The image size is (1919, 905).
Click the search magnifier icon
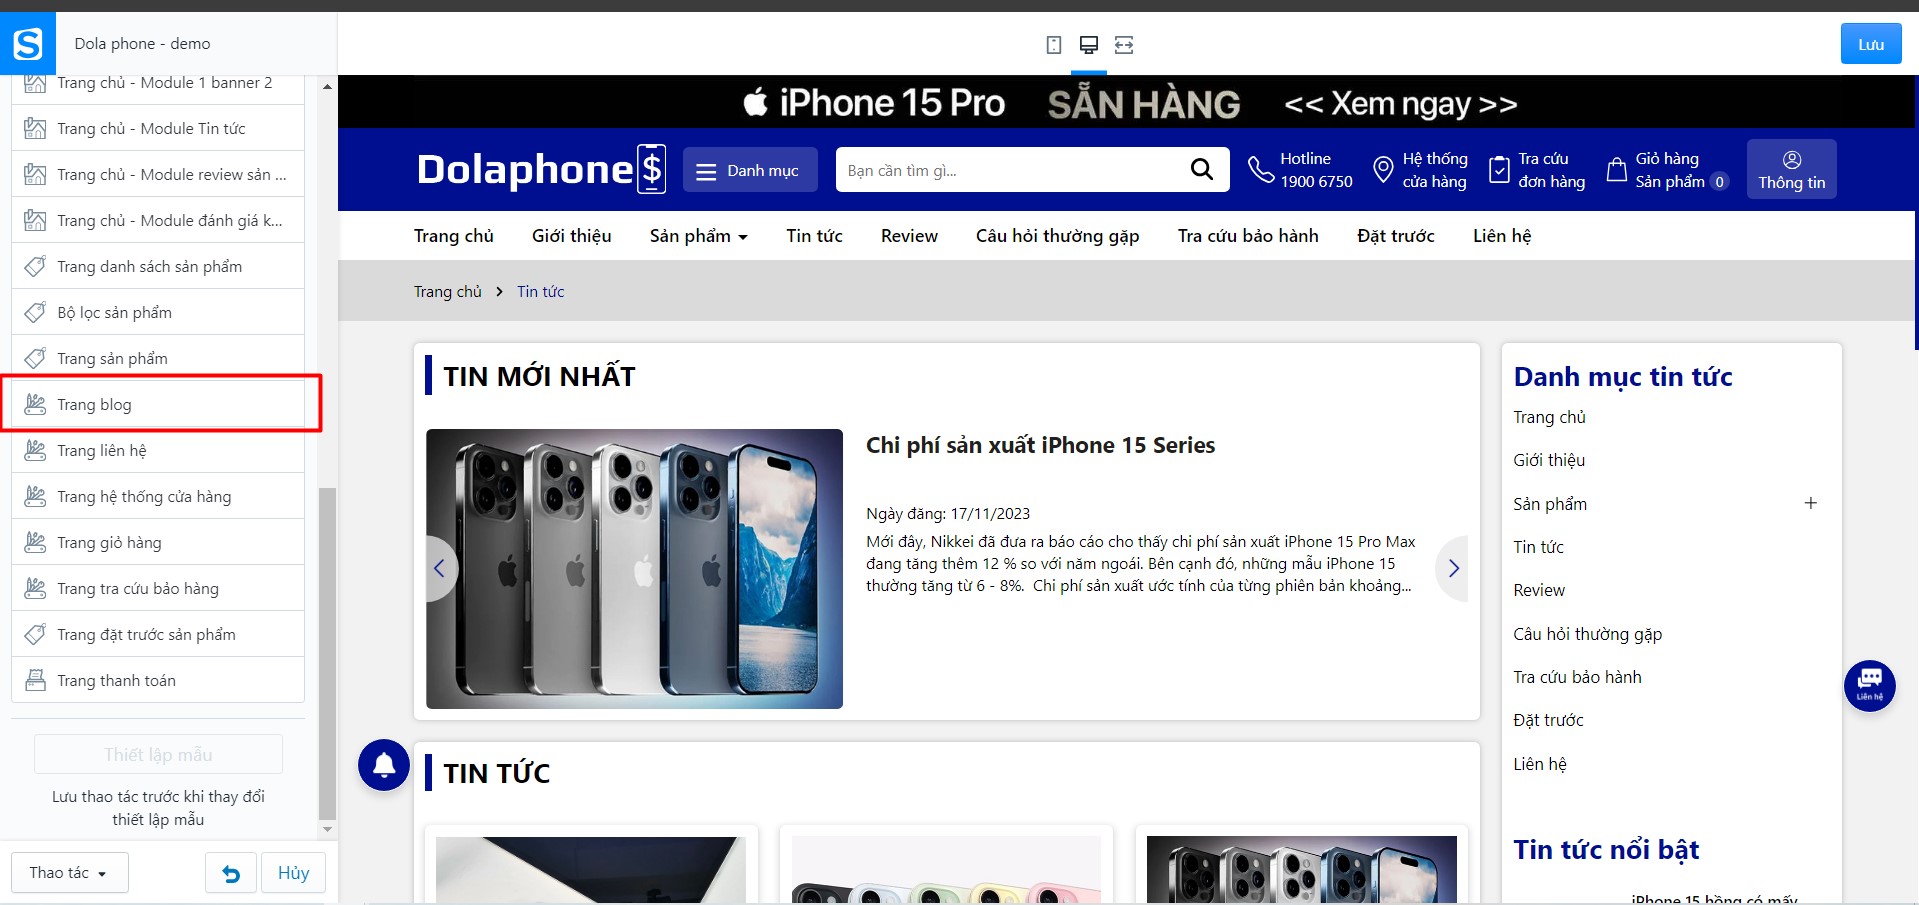click(1202, 170)
